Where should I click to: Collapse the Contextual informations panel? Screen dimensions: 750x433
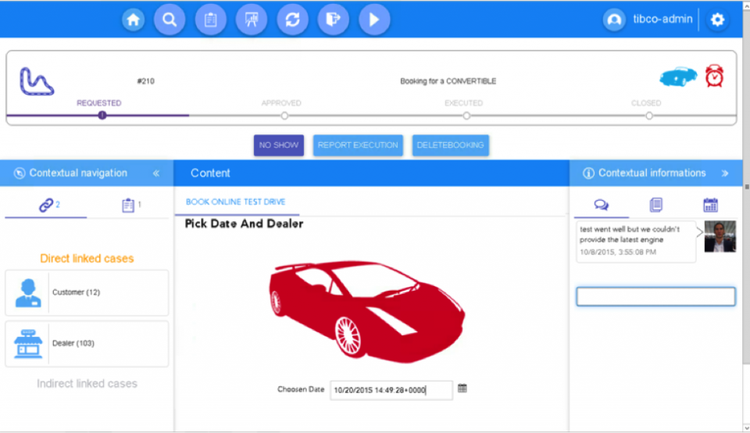click(x=725, y=173)
